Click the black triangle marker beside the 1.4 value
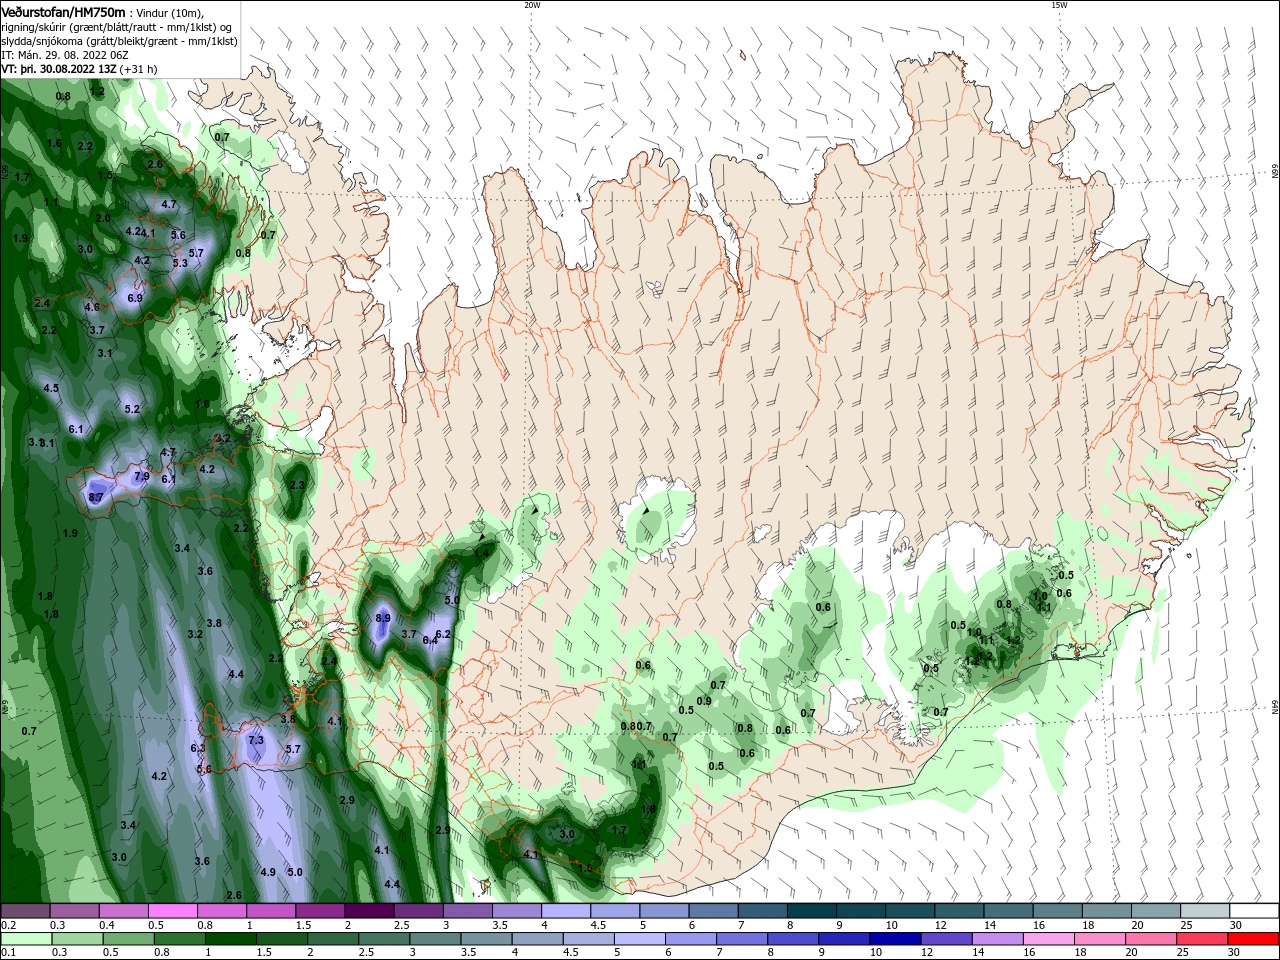The width and height of the screenshot is (1280, 960). tap(482, 537)
